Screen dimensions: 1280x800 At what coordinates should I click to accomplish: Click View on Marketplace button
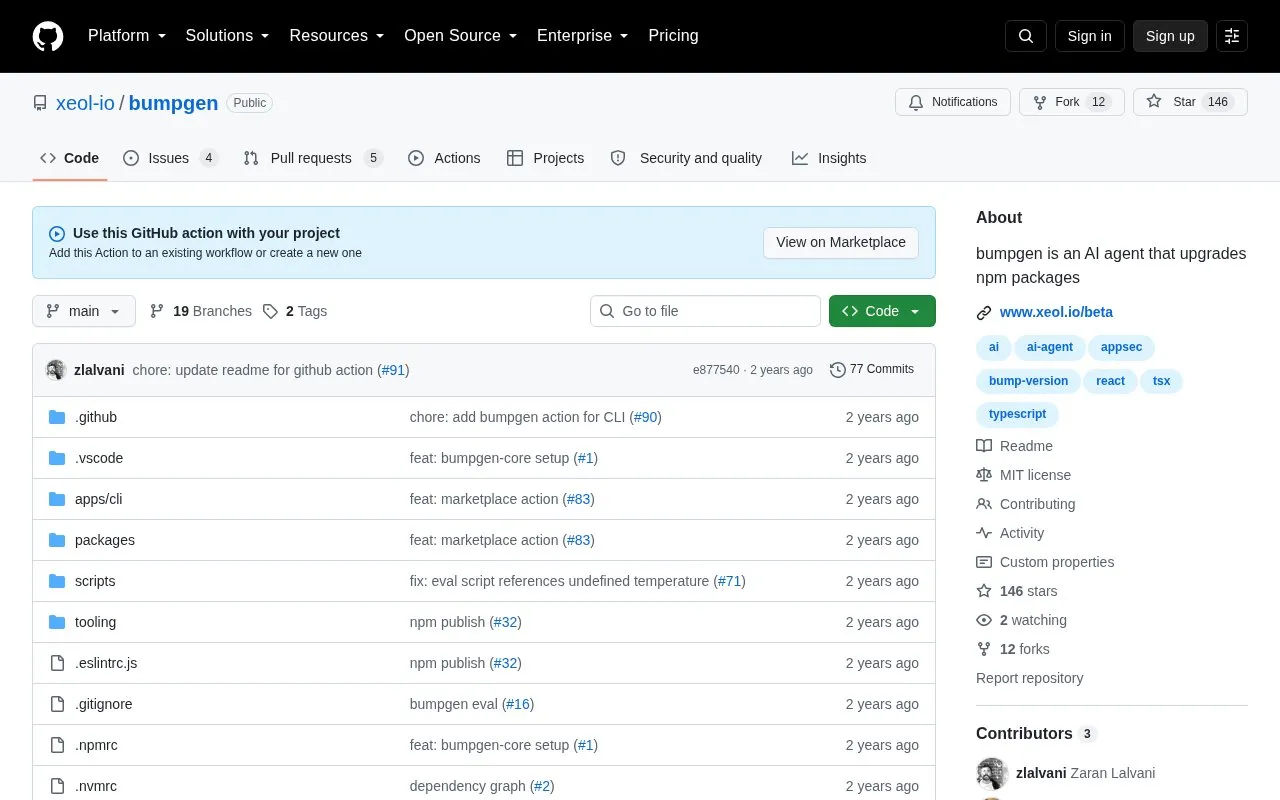(841, 242)
